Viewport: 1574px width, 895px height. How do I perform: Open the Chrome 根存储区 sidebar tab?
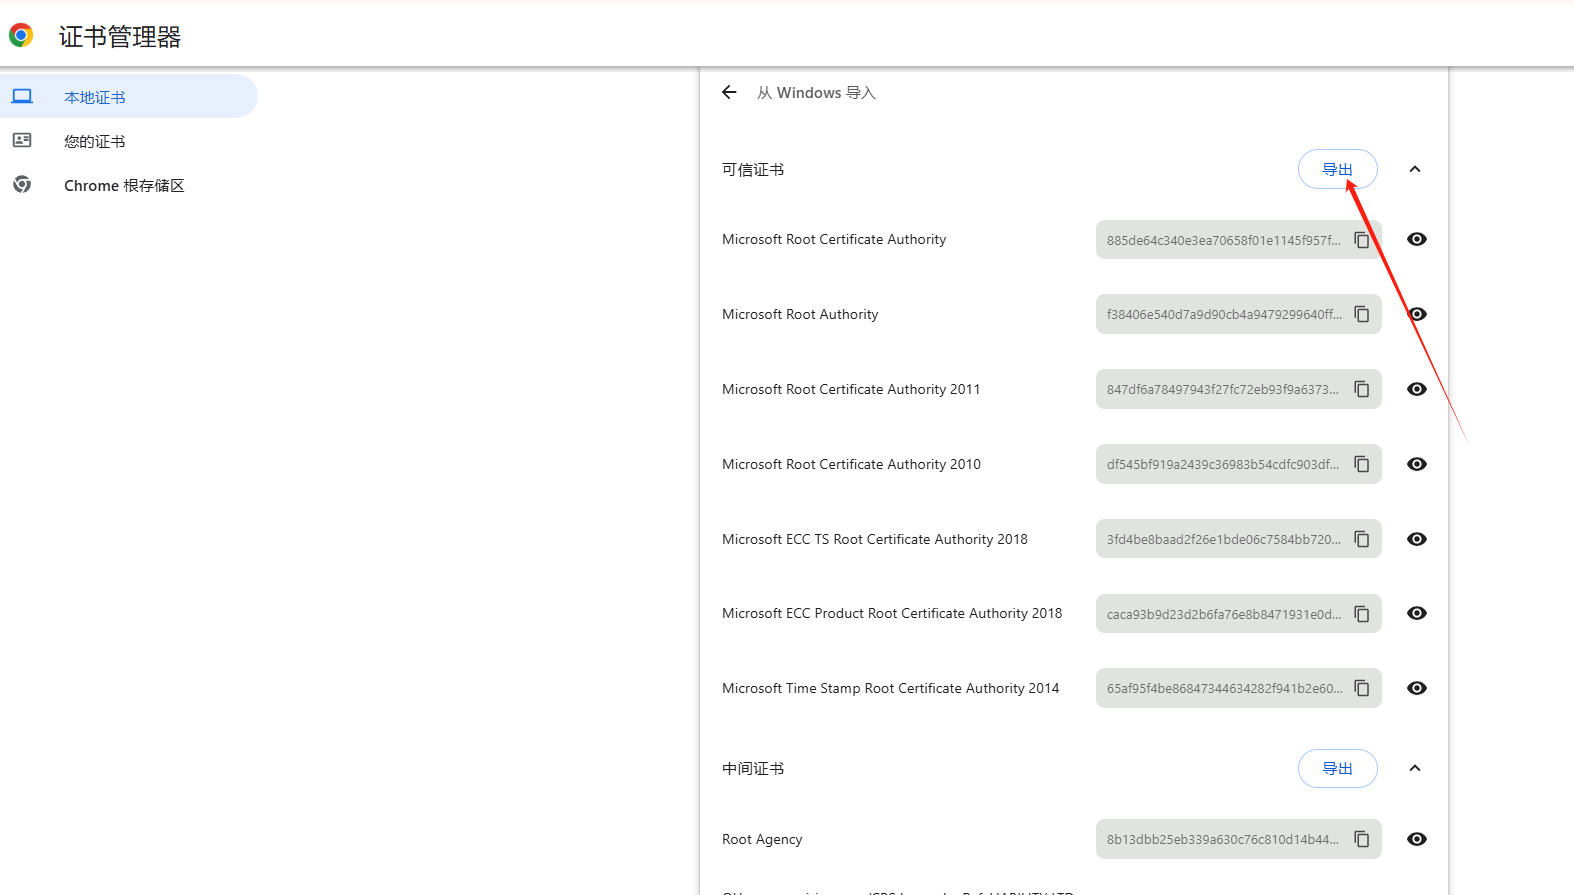pyautogui.click(x=128, y=185)
